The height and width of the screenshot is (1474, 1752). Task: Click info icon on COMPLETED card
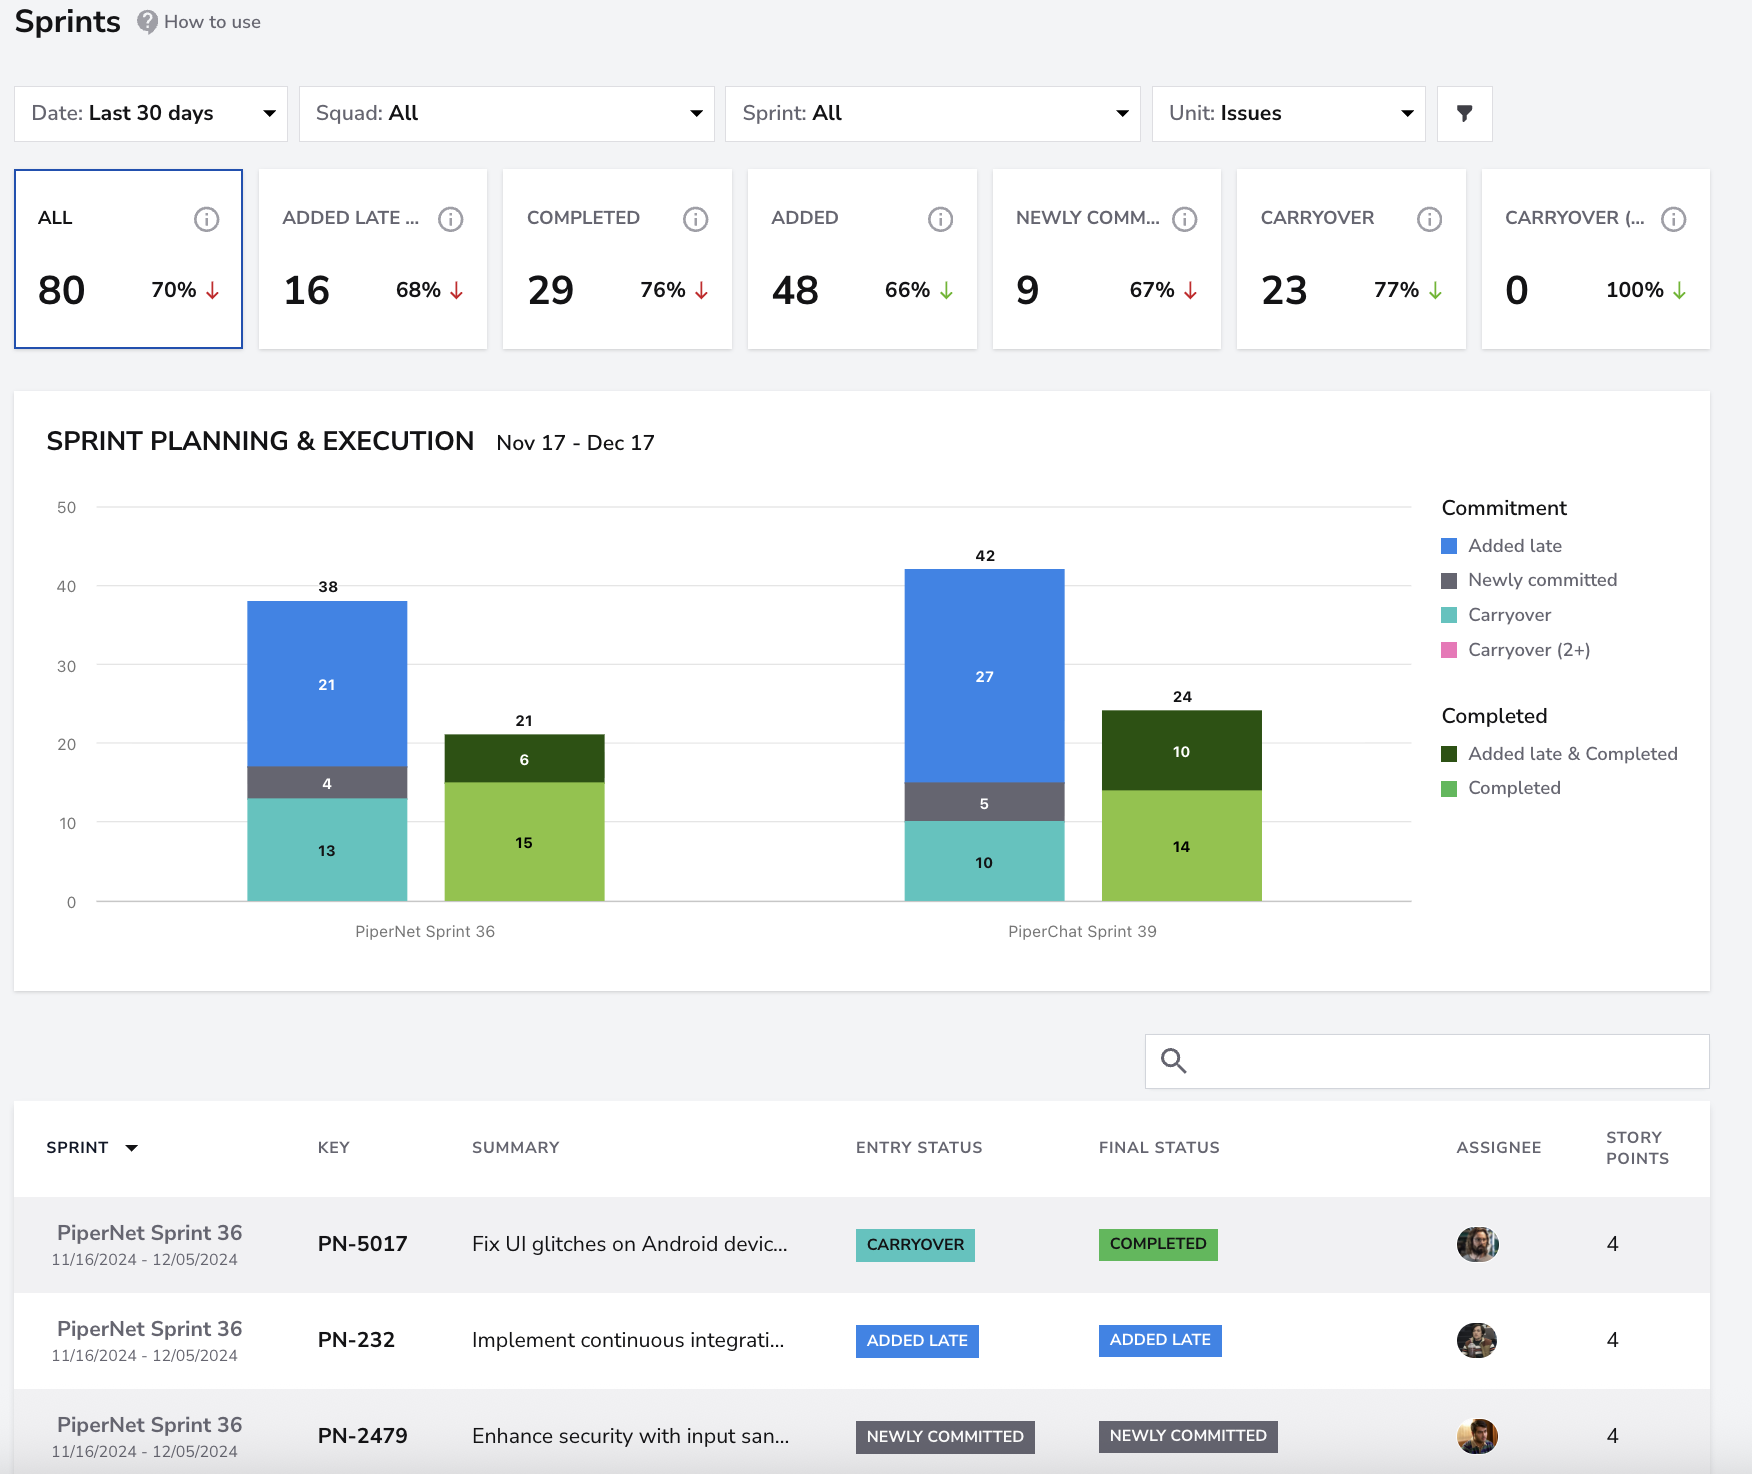click(x=695, y=219)
